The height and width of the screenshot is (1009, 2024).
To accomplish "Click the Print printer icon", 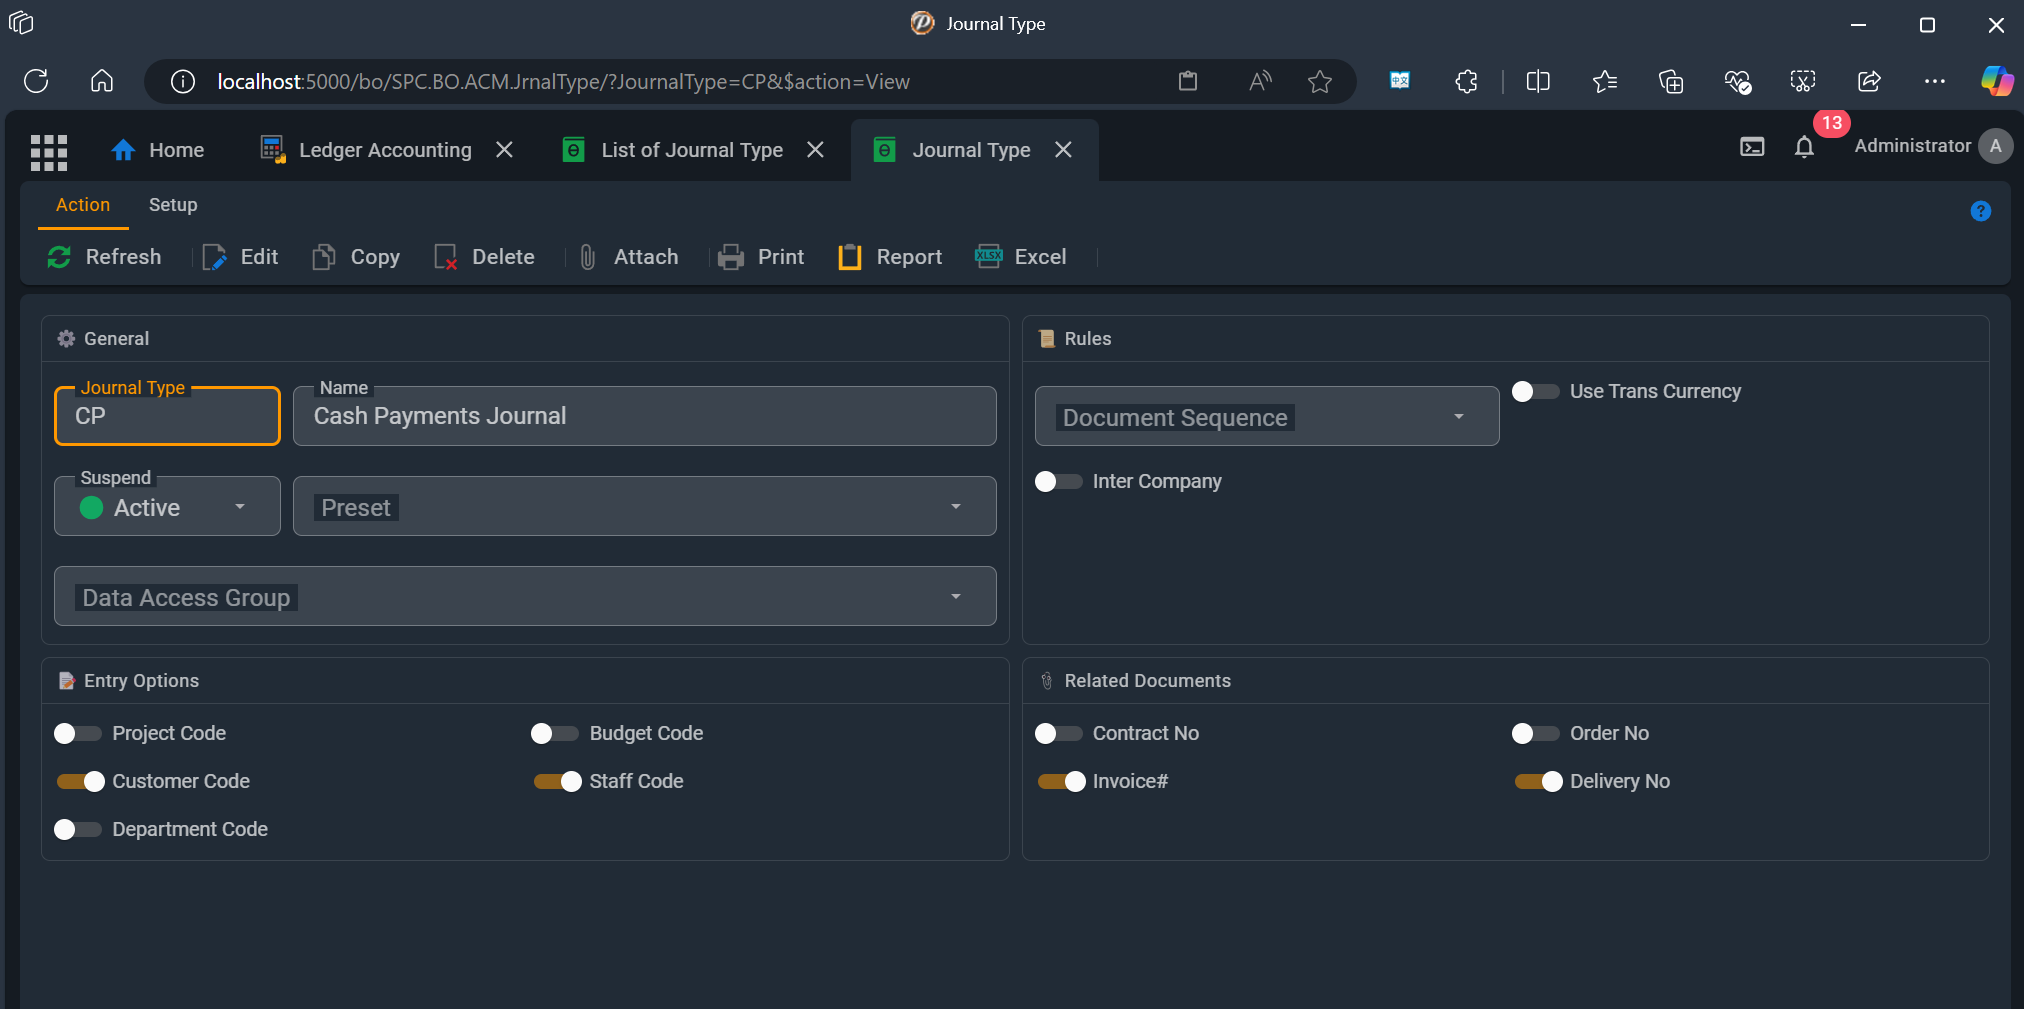I will [x=731, y=257].
